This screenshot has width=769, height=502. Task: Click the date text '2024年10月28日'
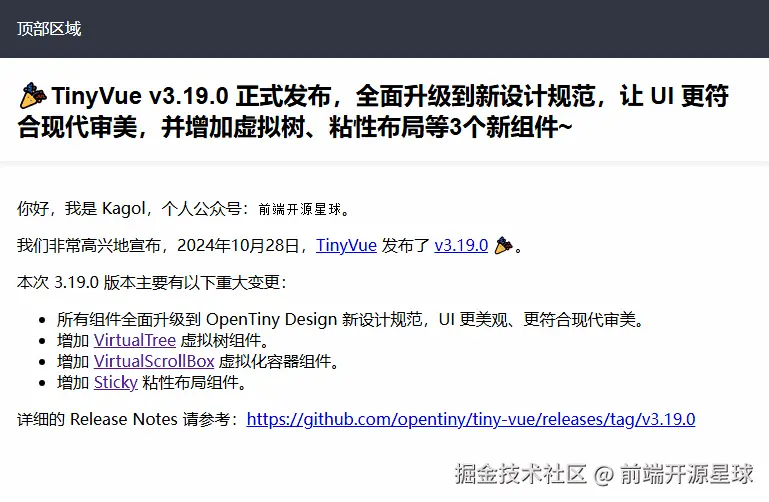pyautogui.click(x=238, y=245)
